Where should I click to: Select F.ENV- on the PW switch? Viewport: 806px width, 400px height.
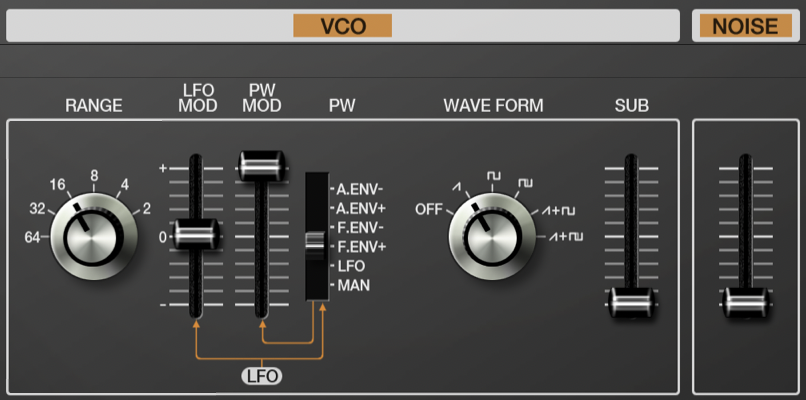pos(359,227)
